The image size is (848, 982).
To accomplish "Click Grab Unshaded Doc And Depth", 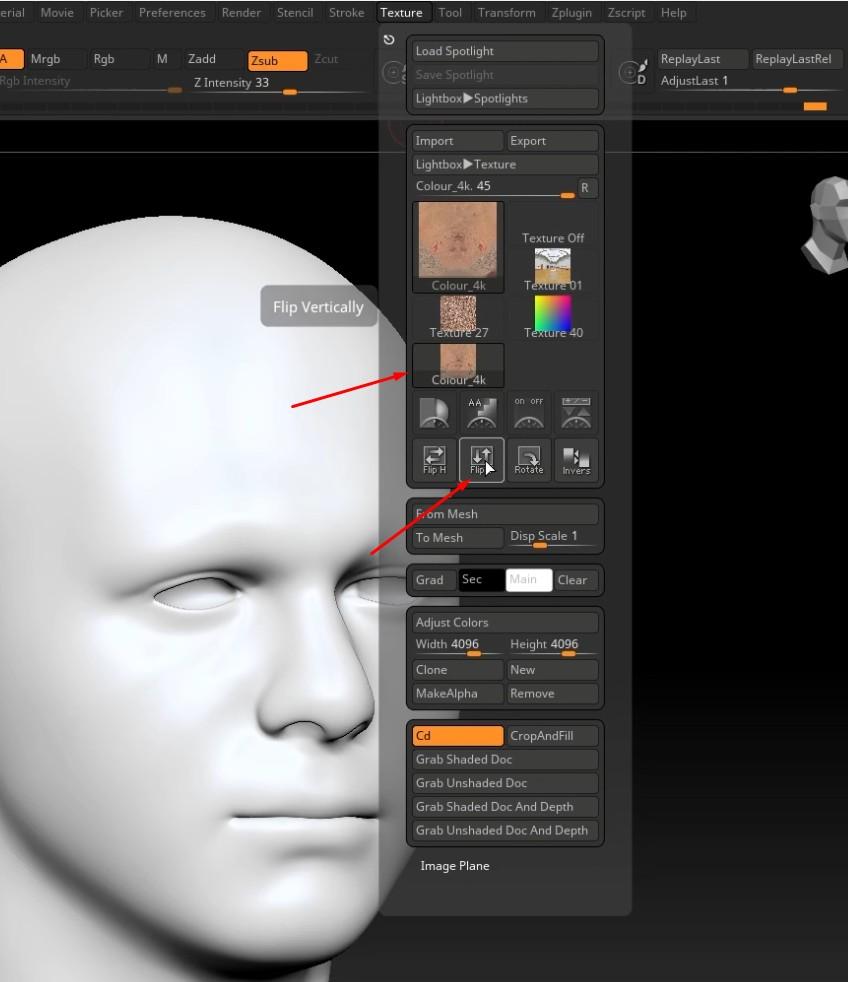I will point(505,830).
